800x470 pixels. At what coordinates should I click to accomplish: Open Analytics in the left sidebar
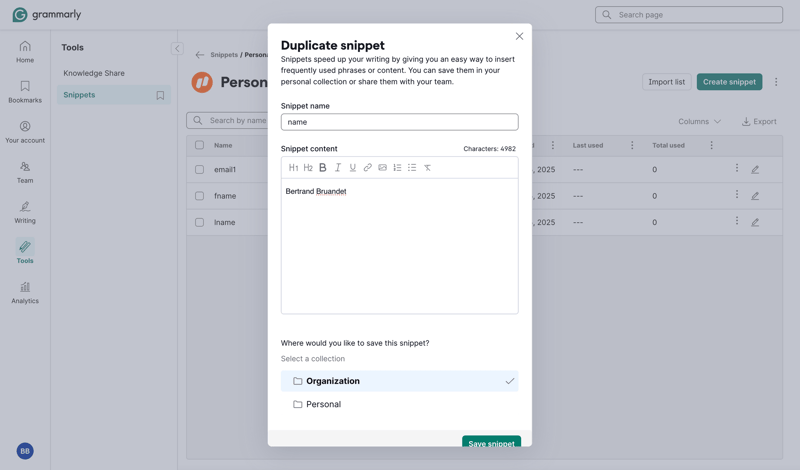pos(25,293)
